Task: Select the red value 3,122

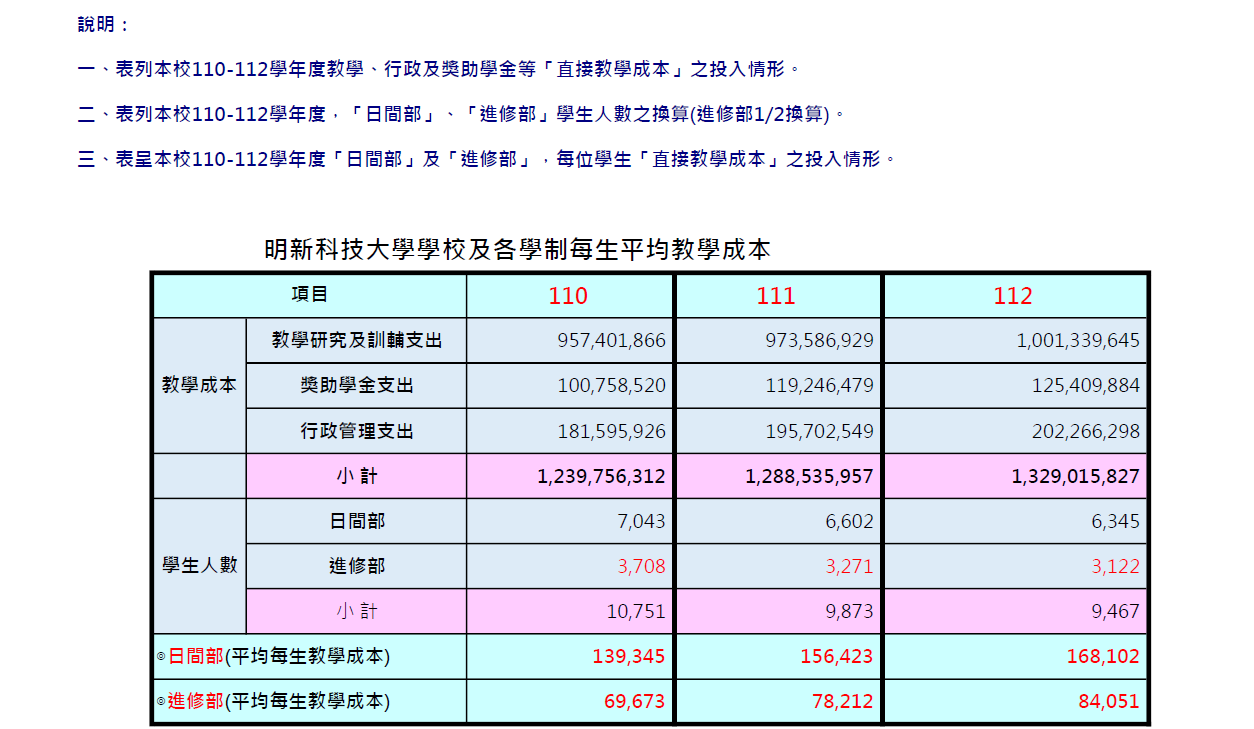Action: click(1116, 567)
